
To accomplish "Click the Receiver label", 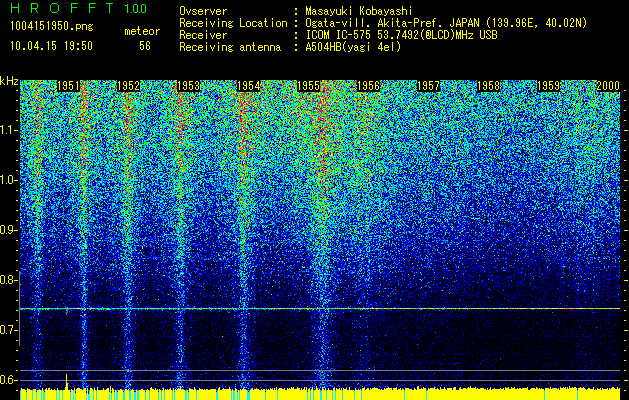I will click(x=203, y=35).
